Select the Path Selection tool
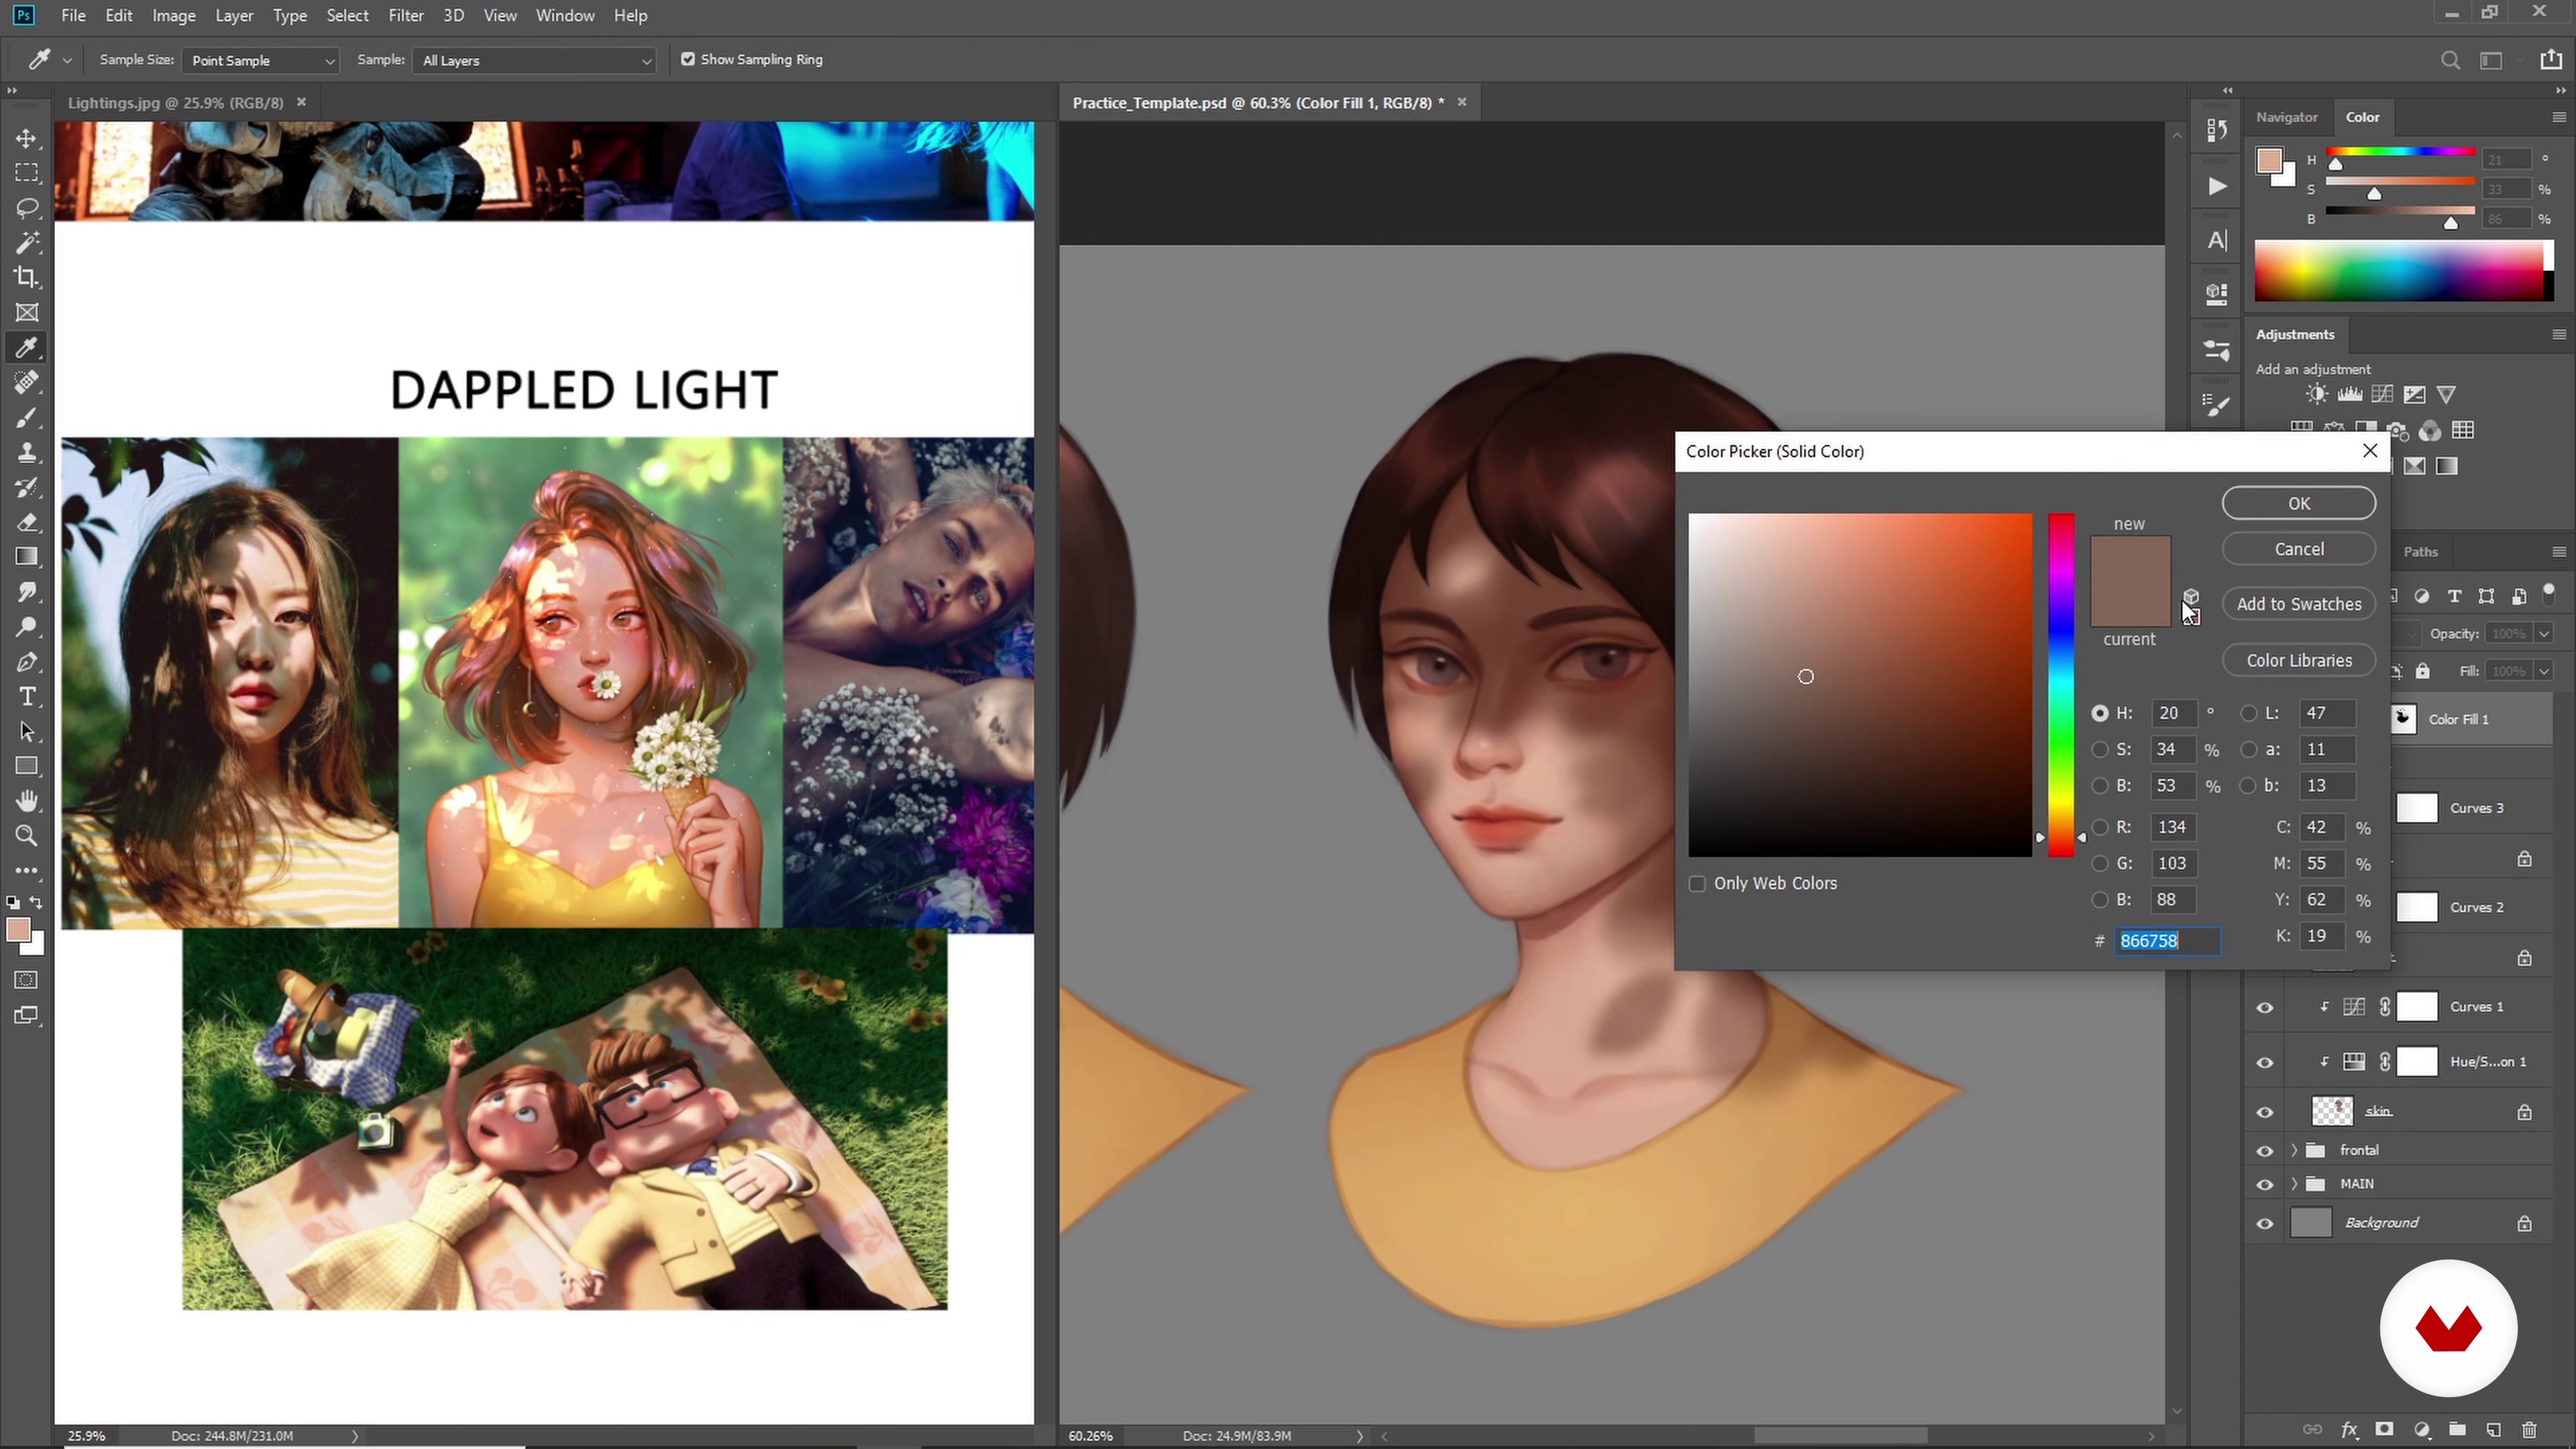 [27, 732]
